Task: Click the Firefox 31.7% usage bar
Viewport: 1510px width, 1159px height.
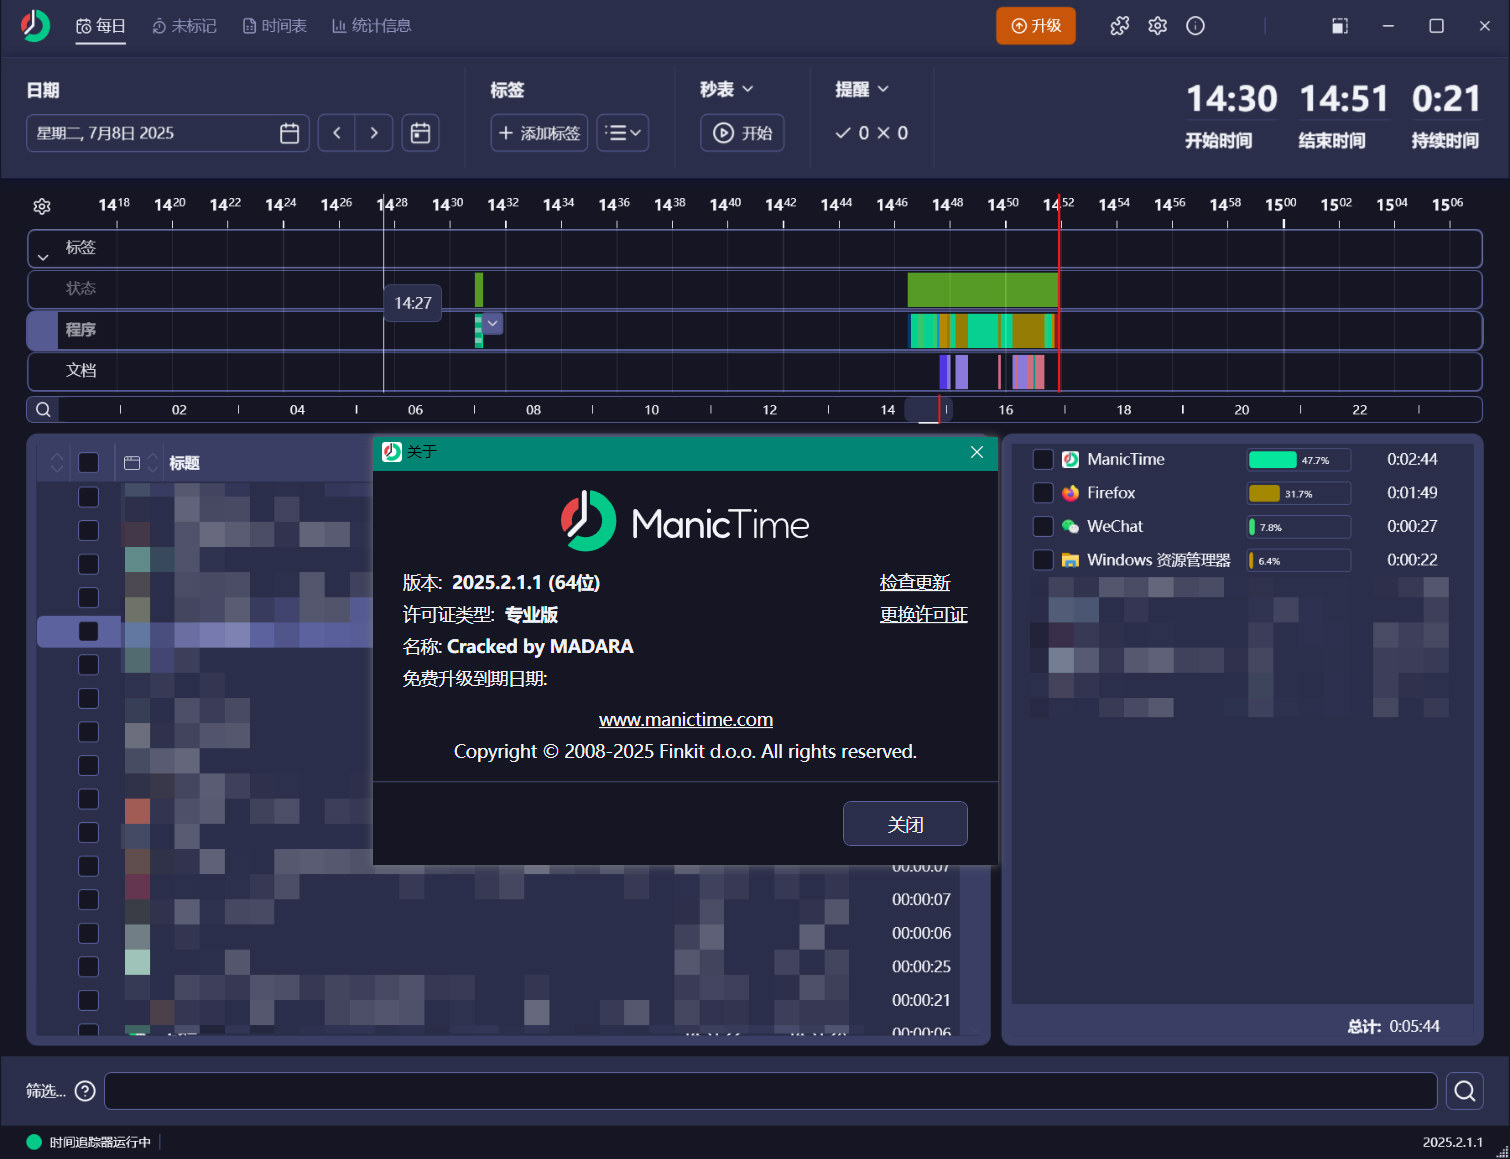Action: point(1299,493)
